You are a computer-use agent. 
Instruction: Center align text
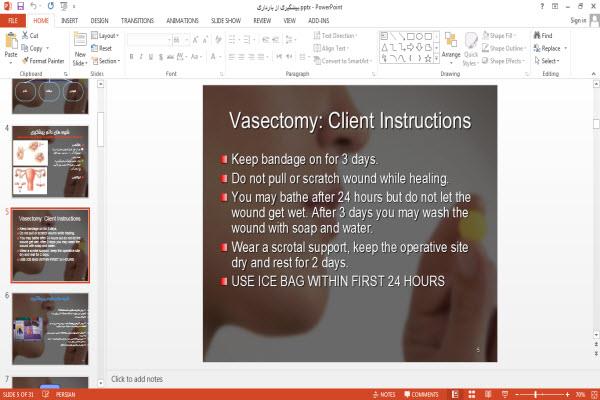(241, 57)
